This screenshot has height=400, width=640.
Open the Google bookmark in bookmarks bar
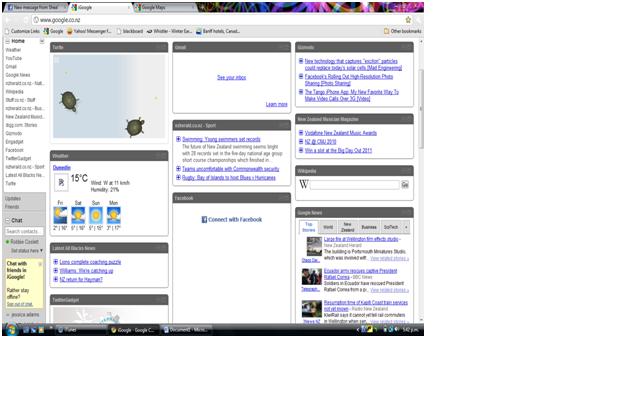53,31
